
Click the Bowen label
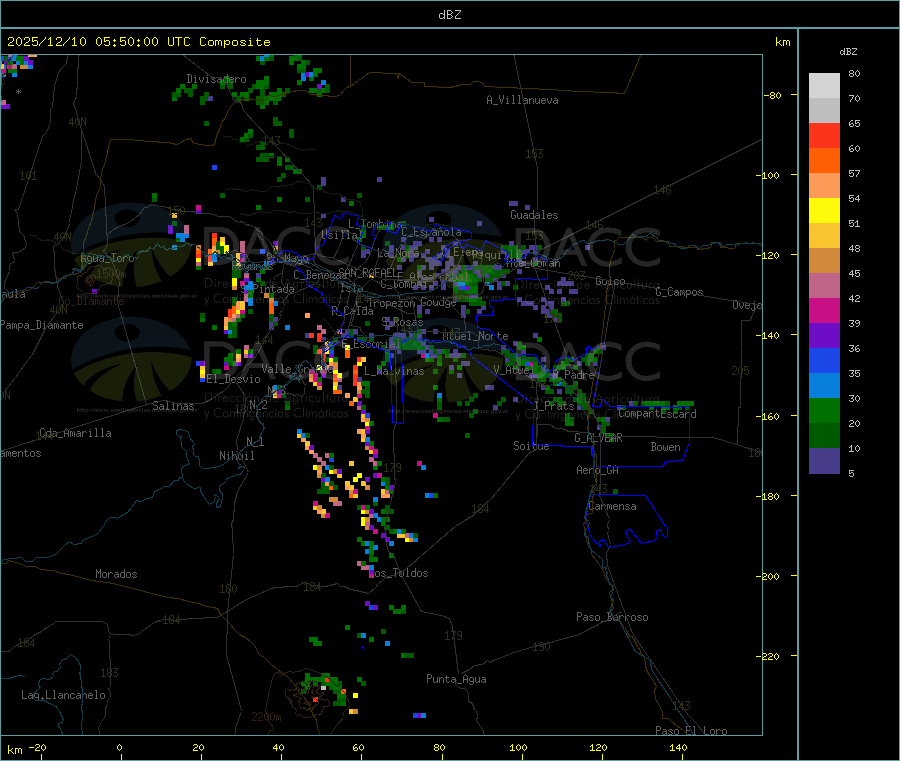click(665, 446)
